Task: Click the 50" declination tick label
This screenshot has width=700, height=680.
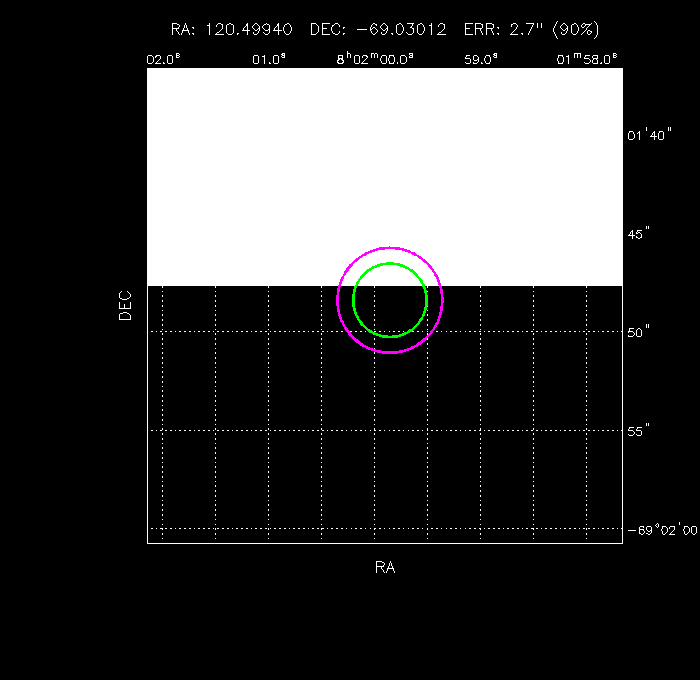Action: click(640, 332)
